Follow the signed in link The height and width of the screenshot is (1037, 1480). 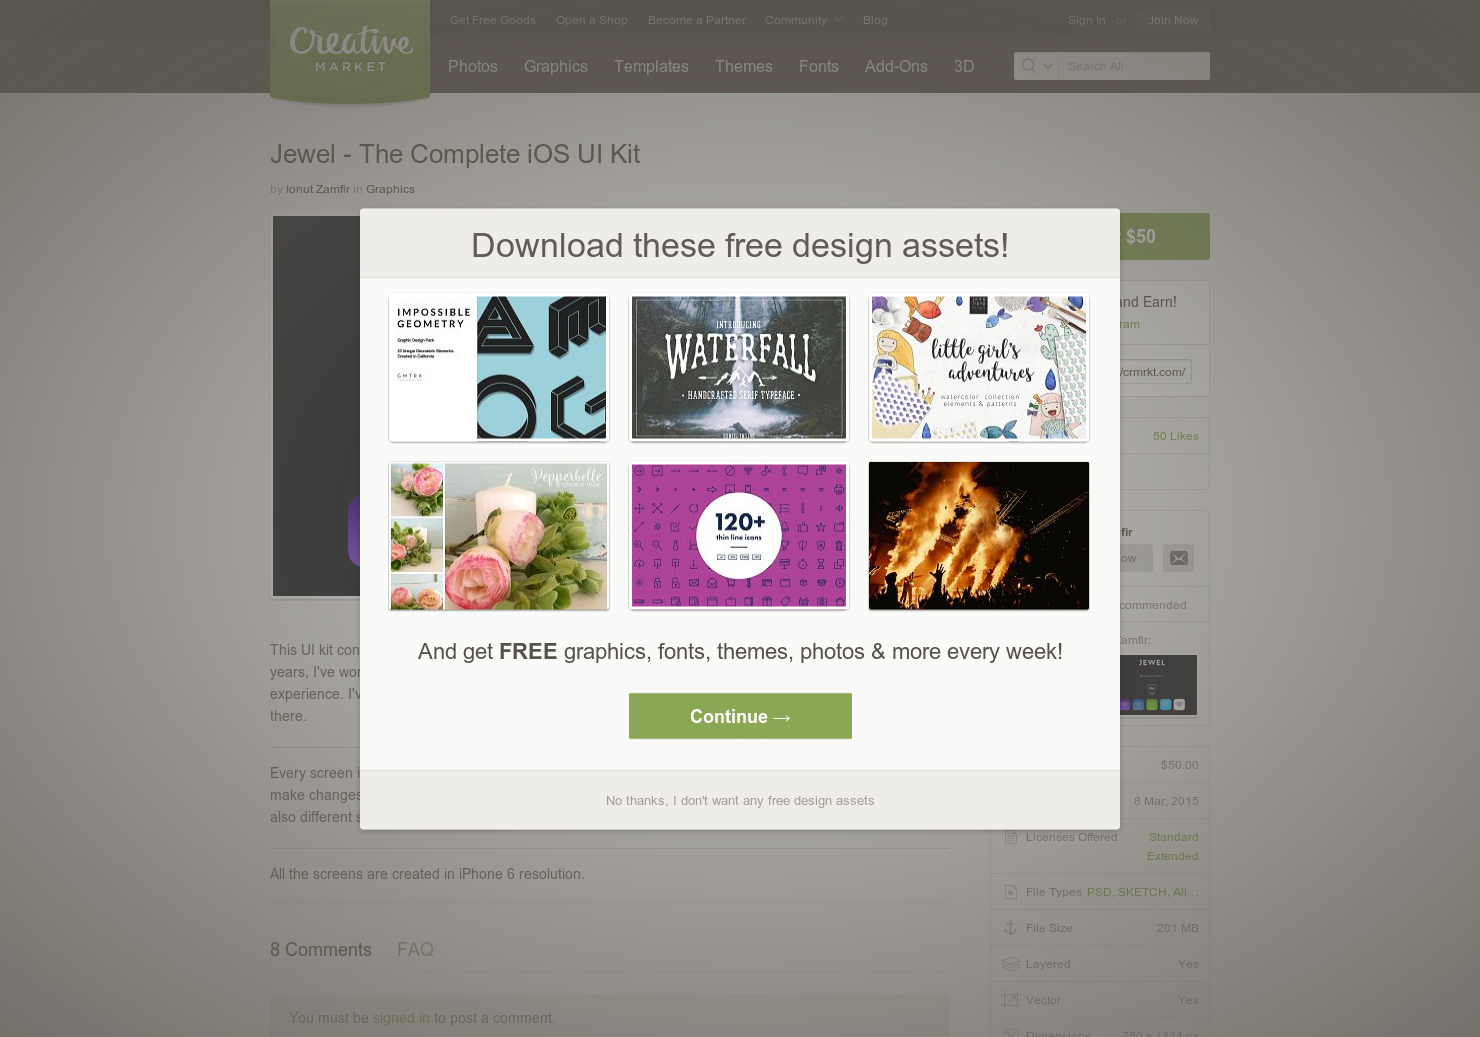tap(401, 1018)
